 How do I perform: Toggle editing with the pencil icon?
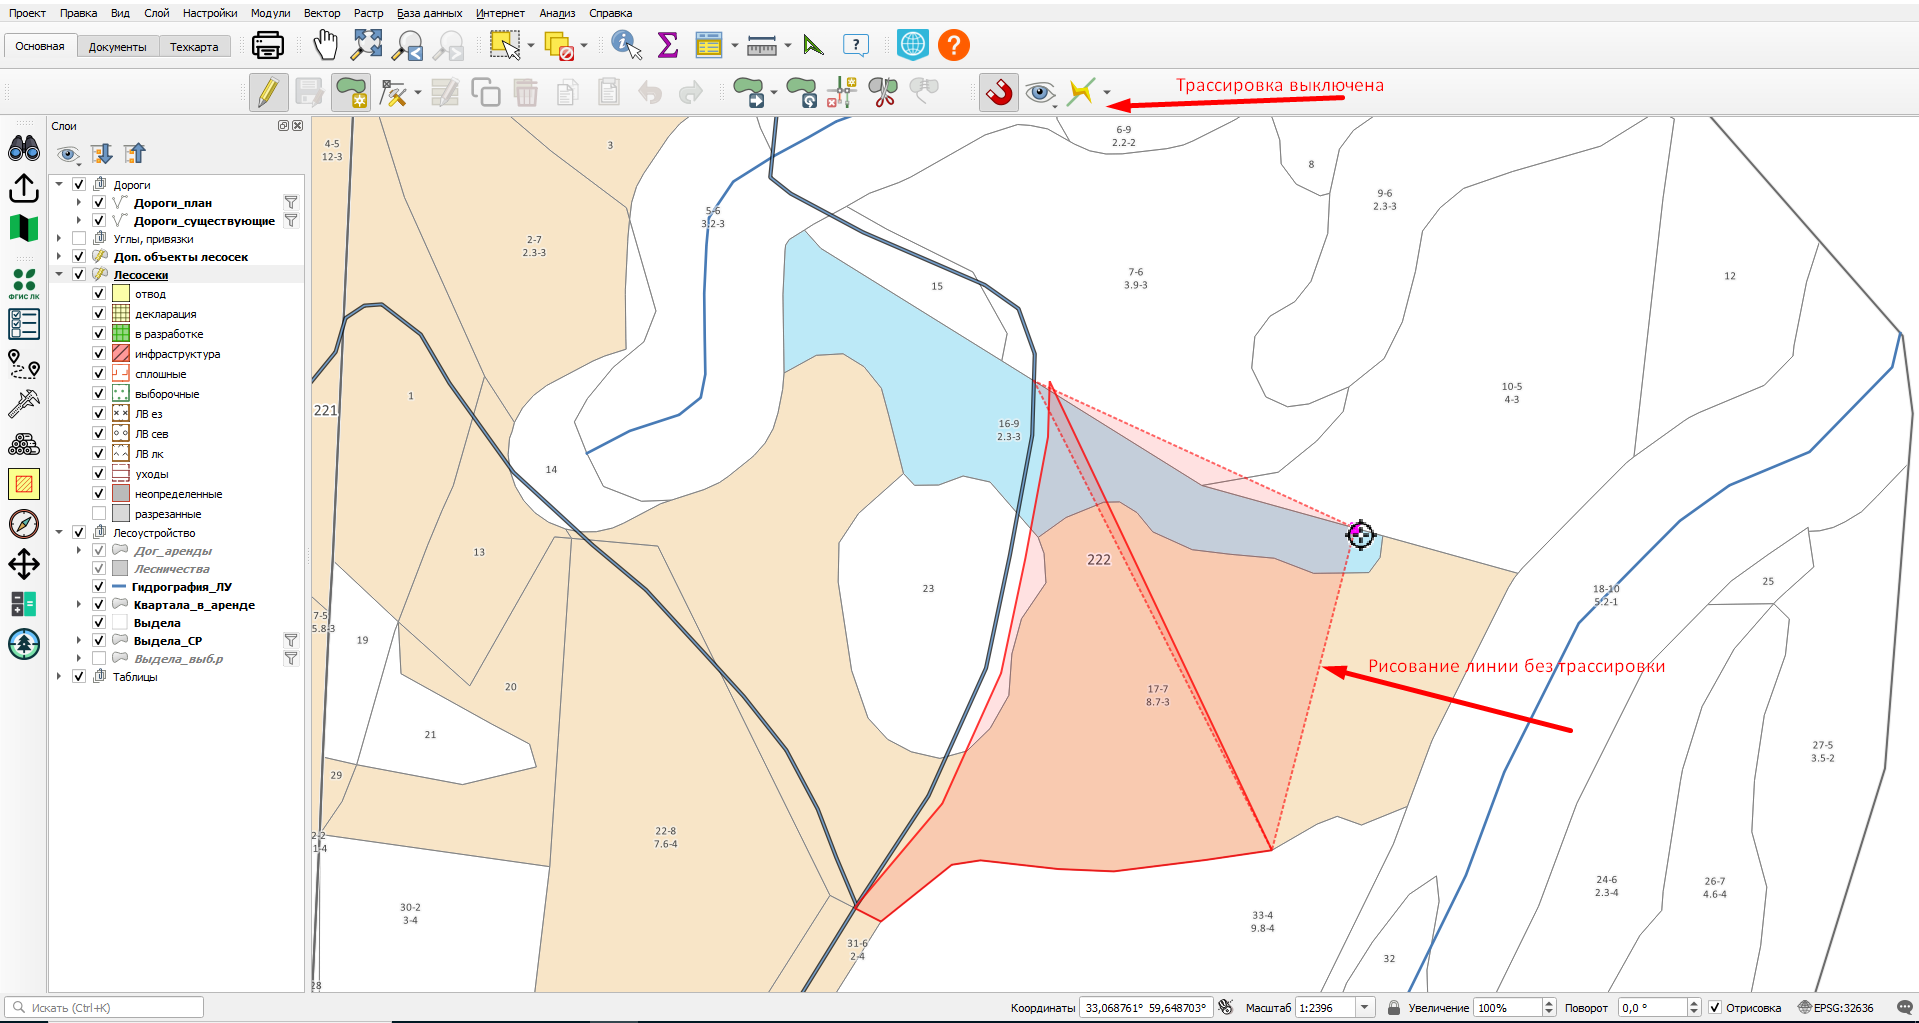pyautogui.click(x=268, y=93)
